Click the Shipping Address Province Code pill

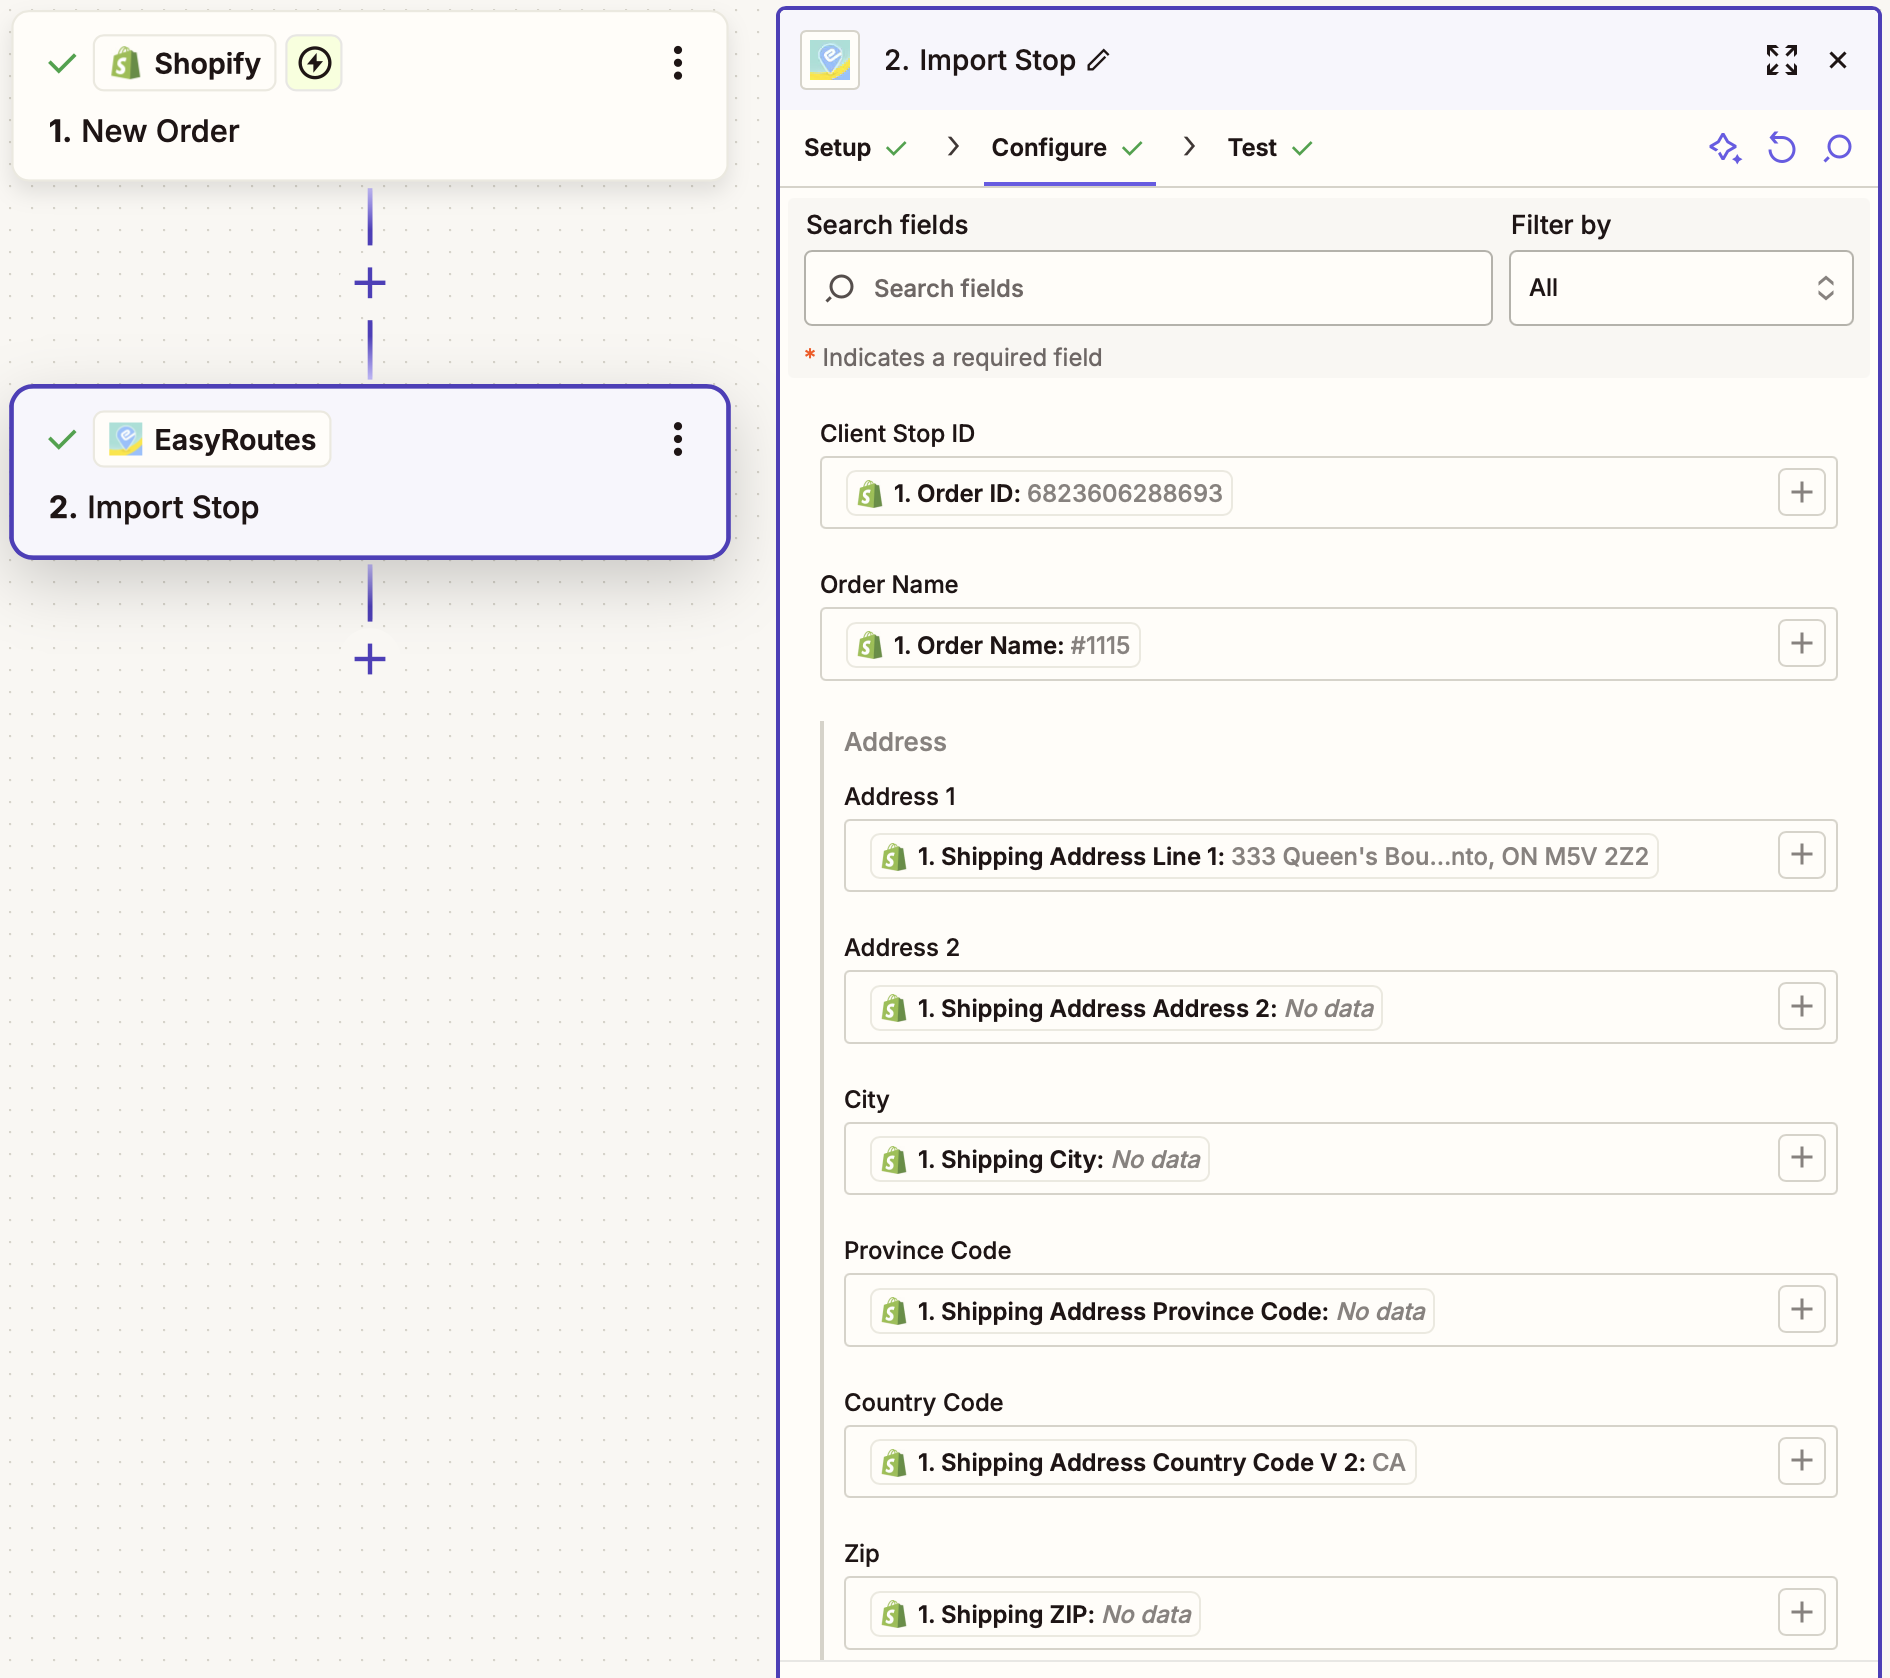pos(1153,1311)
